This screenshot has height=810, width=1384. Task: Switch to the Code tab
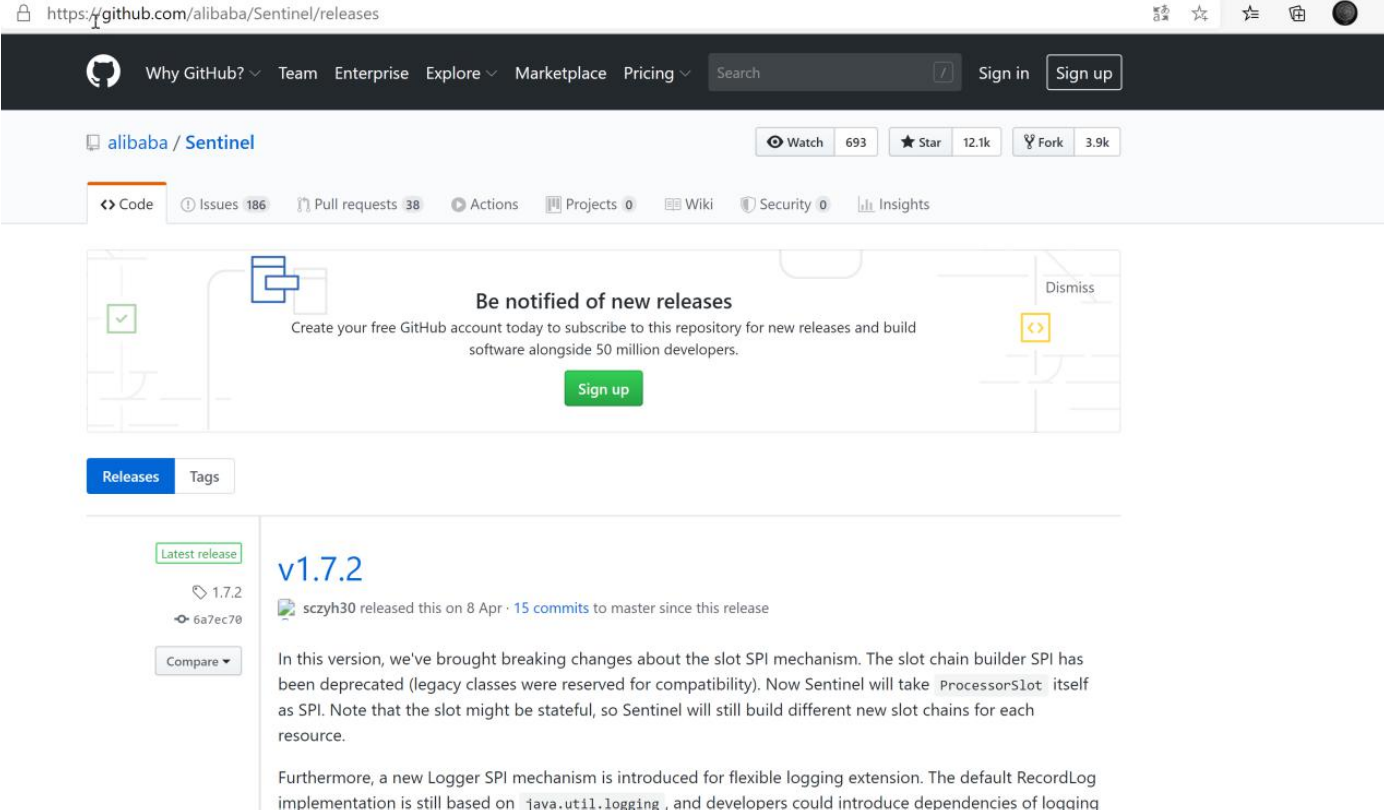(x=127, y=204)
